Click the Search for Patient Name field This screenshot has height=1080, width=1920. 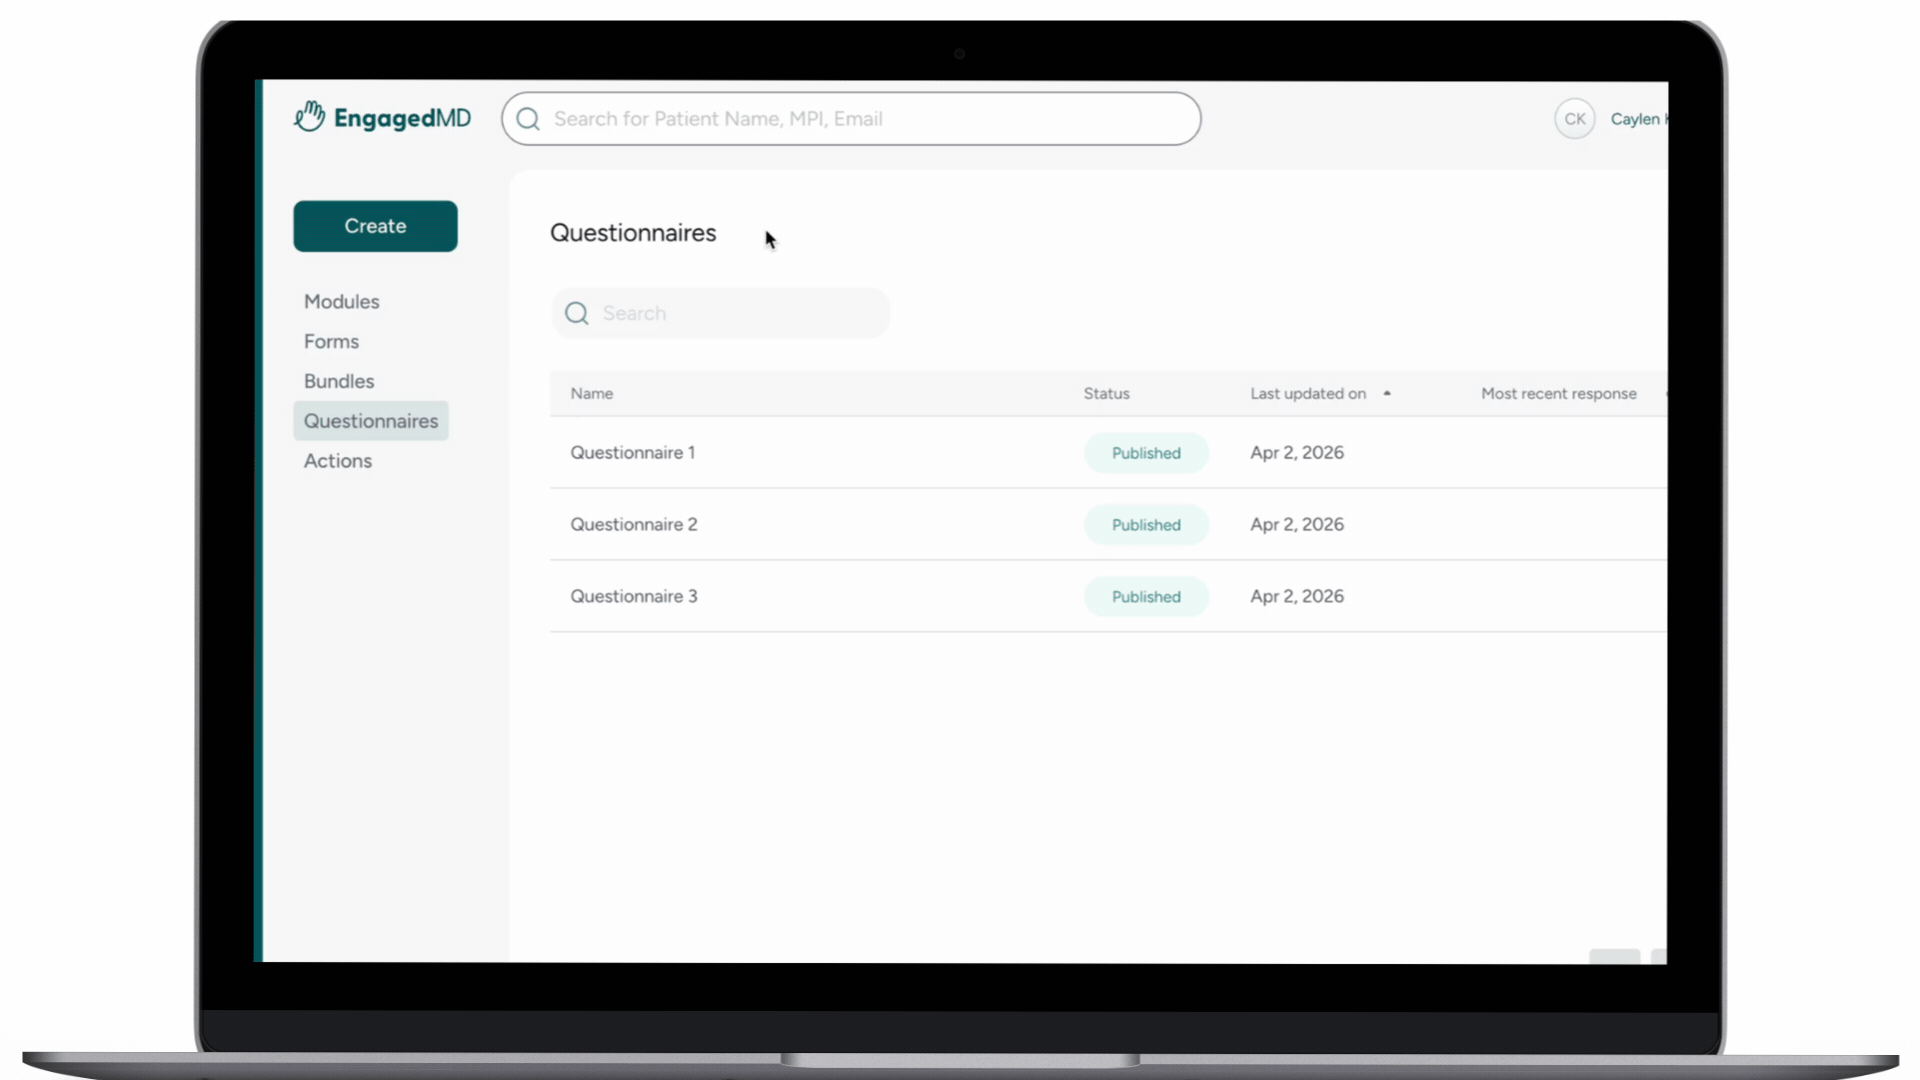tap(851, 119)
